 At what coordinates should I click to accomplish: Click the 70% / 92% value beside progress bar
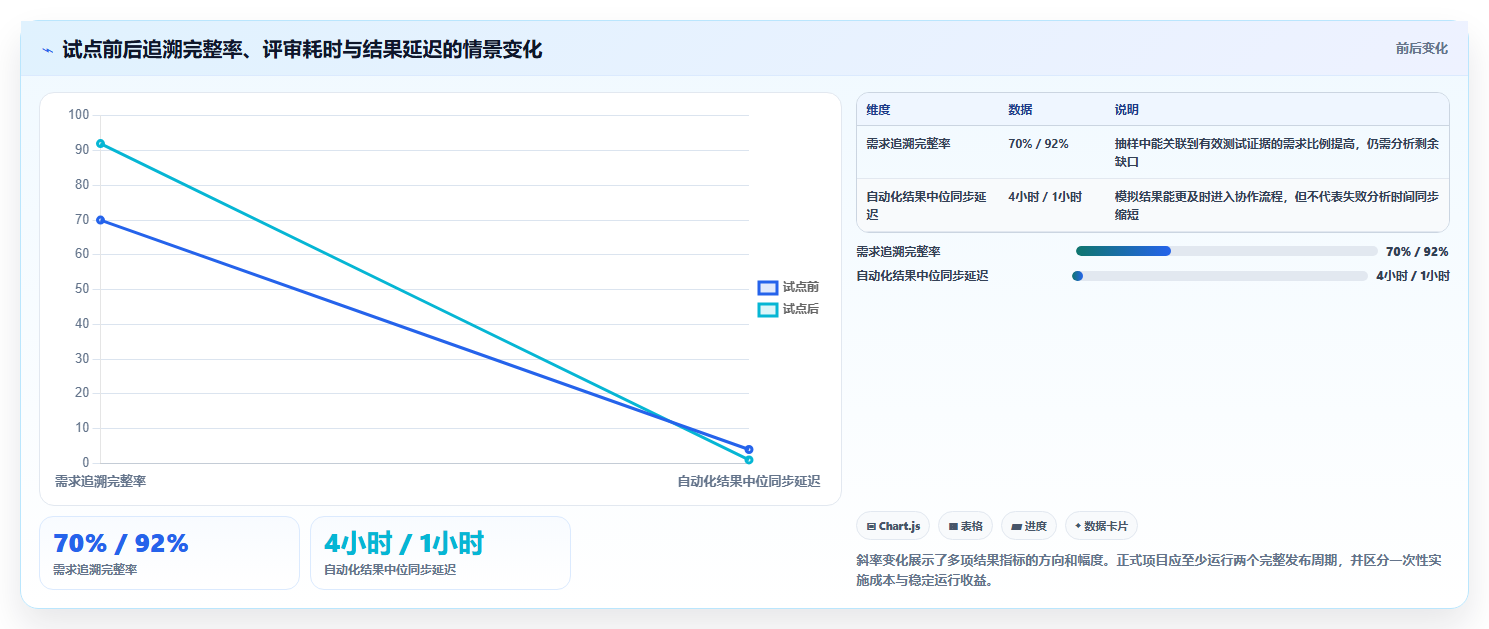tap(1417, 252)
